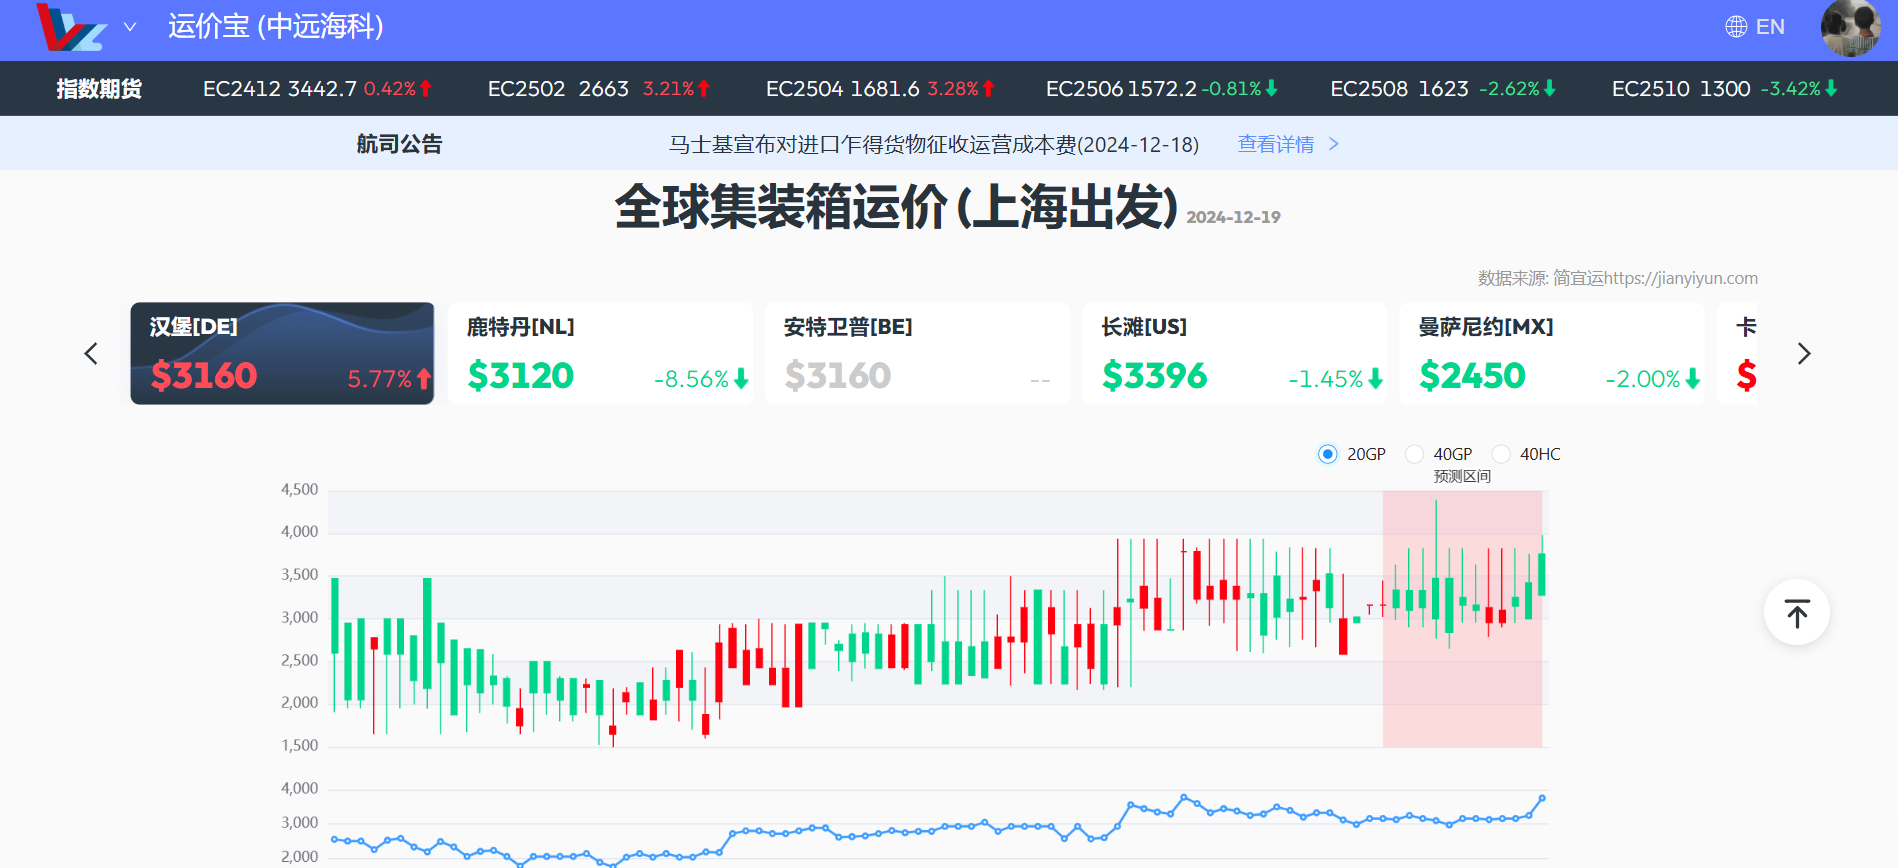
Task: Open the user avatar profile picture
Action: 1851,28
